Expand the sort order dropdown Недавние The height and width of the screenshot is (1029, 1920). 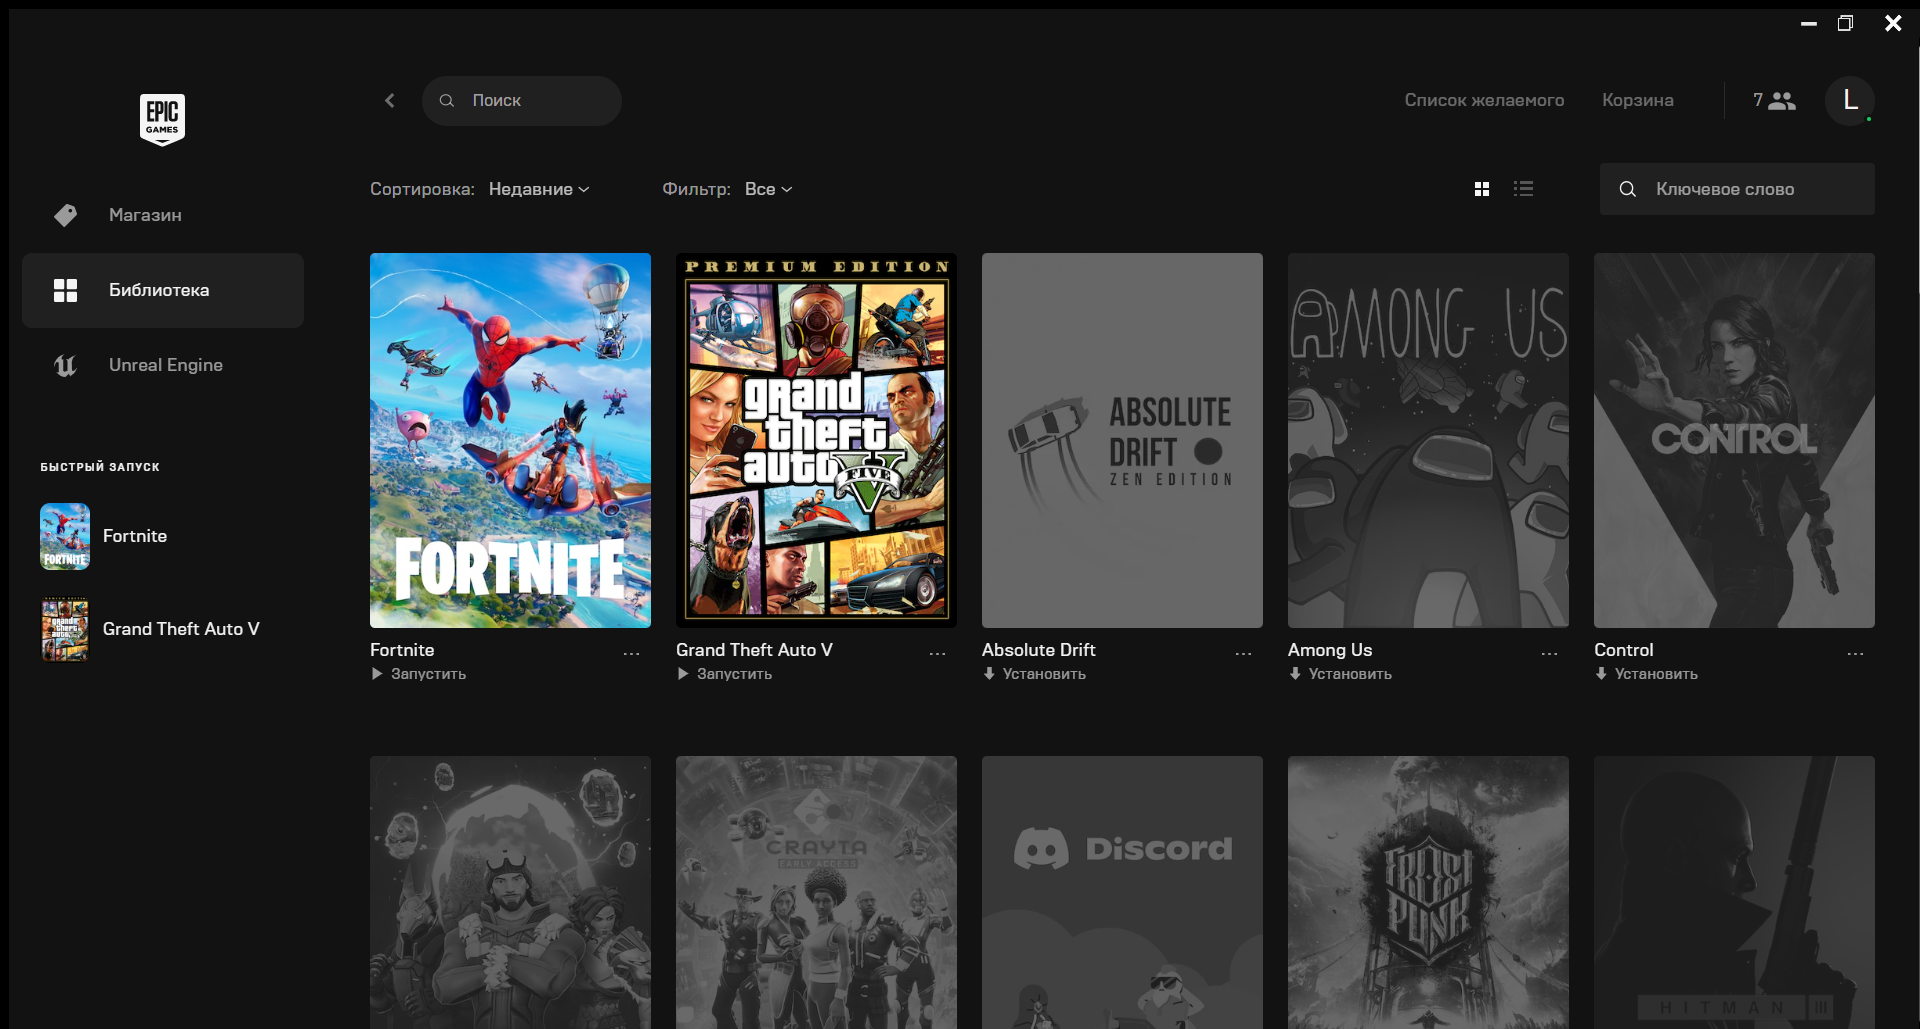(539, 189)
